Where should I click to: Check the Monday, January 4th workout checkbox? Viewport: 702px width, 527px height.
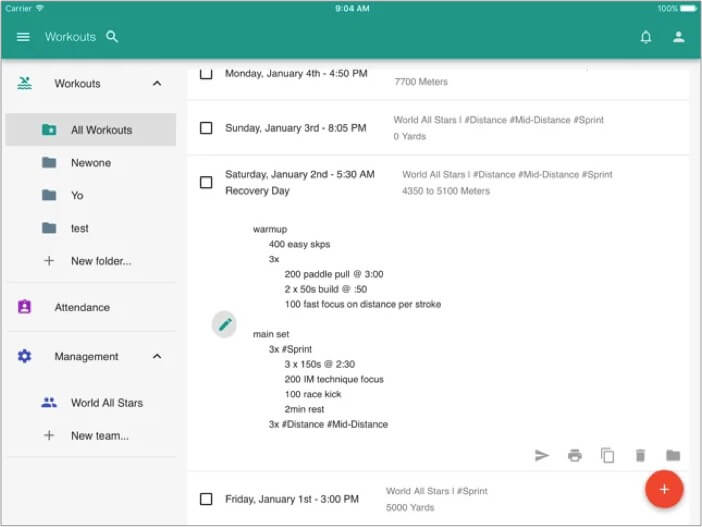pyautogui.click(x=206, y=73)
